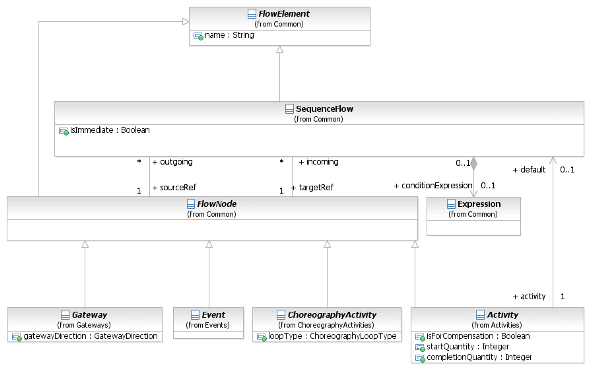The height and width of the screenshot is (371, 598).
Task: Select the FlowElement class title
Action: [x=284, y=14]
